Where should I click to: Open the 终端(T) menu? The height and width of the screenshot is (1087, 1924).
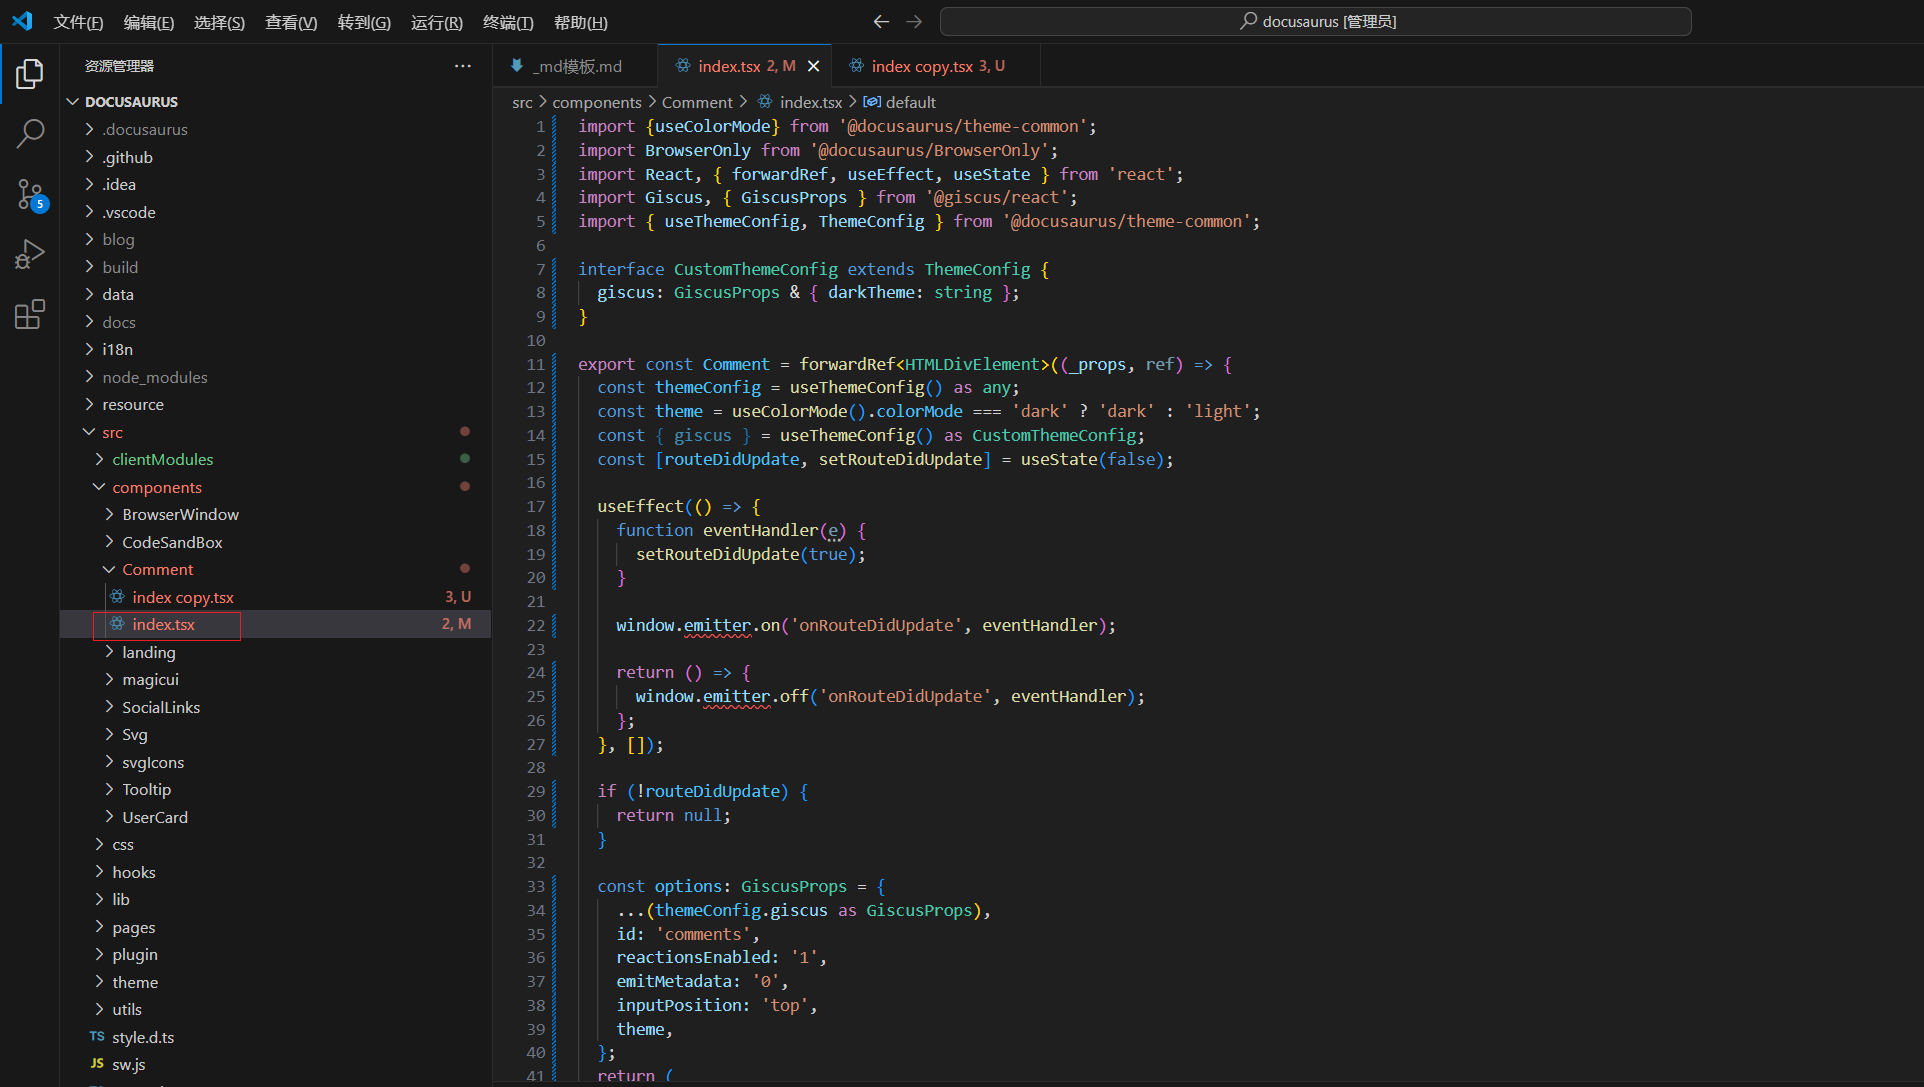(x=508, y=22)
